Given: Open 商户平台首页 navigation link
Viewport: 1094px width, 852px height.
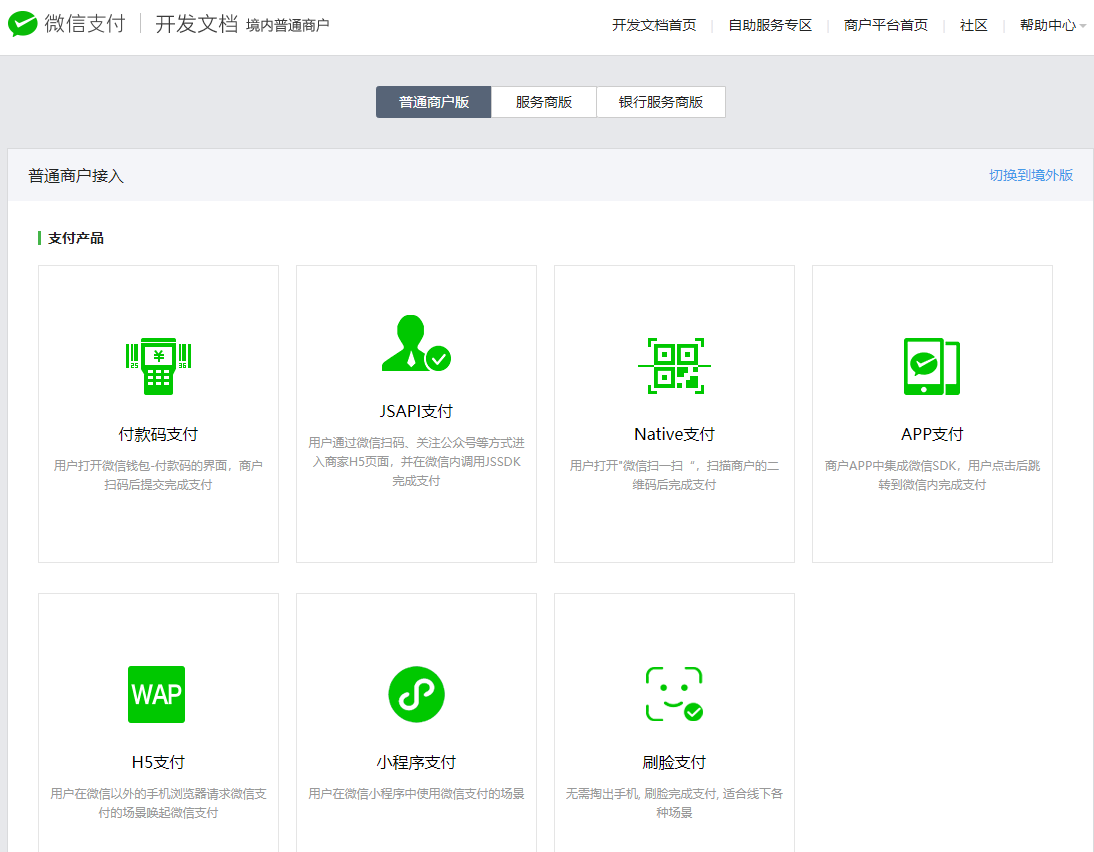Looking at the screenshot, I should [885, 25].
